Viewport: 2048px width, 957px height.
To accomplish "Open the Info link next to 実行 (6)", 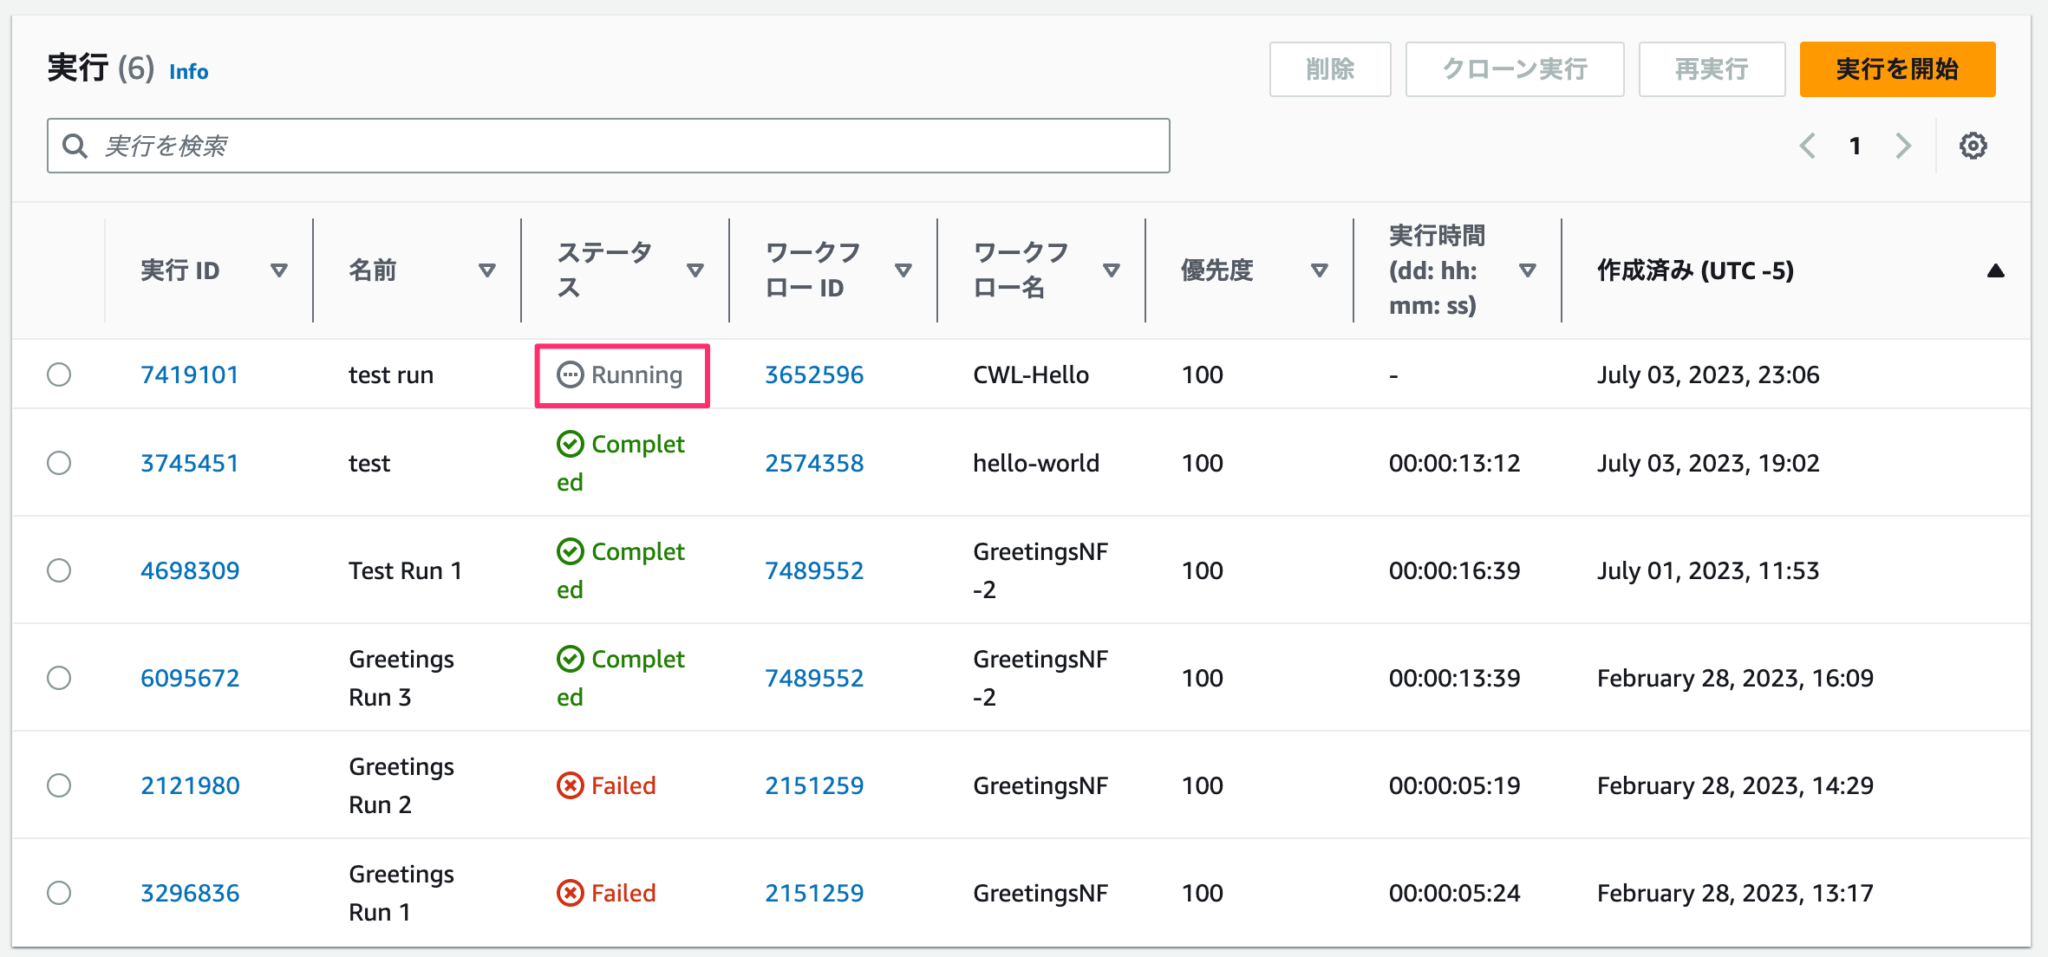I will tap(188, 72).
